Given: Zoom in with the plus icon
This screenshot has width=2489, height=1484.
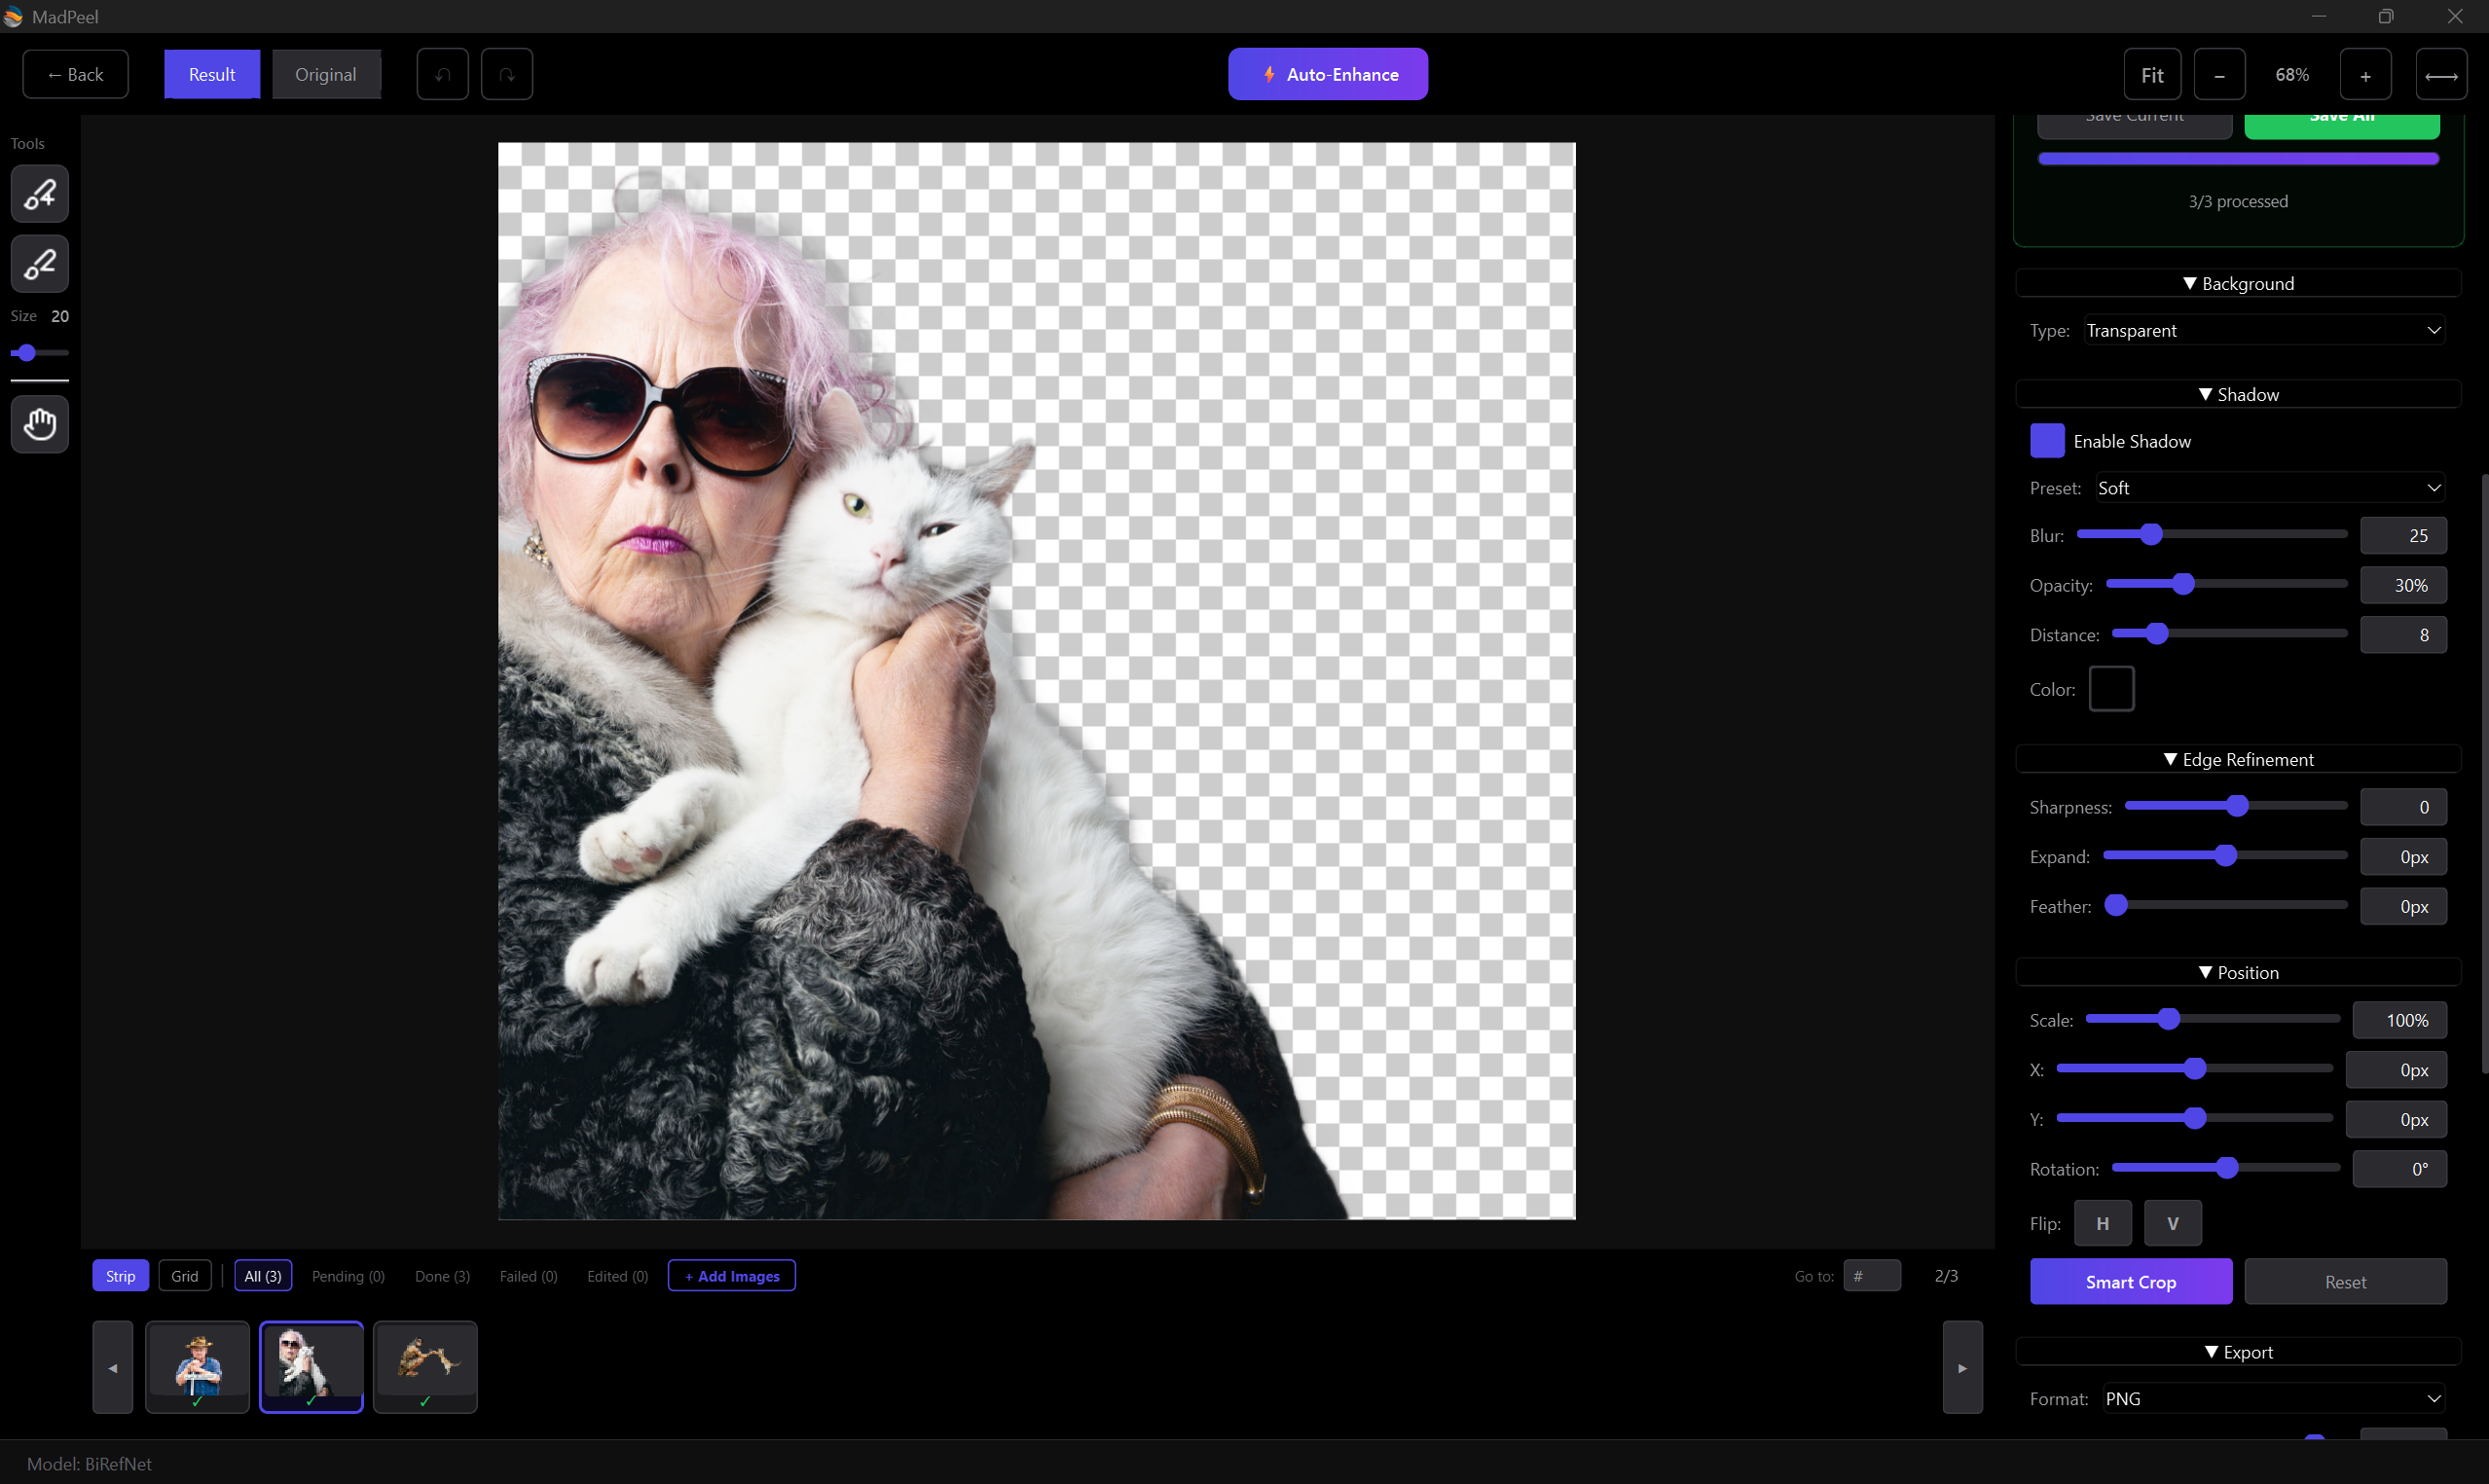Looking at the screenshot, I should 2364,73.
